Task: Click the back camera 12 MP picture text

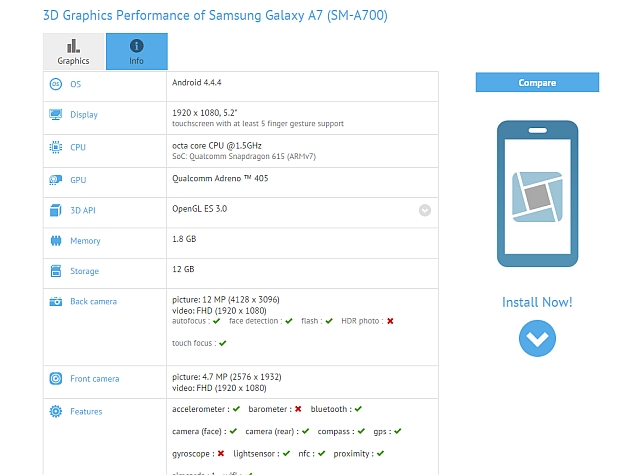Action: click(x=226, y=300)
